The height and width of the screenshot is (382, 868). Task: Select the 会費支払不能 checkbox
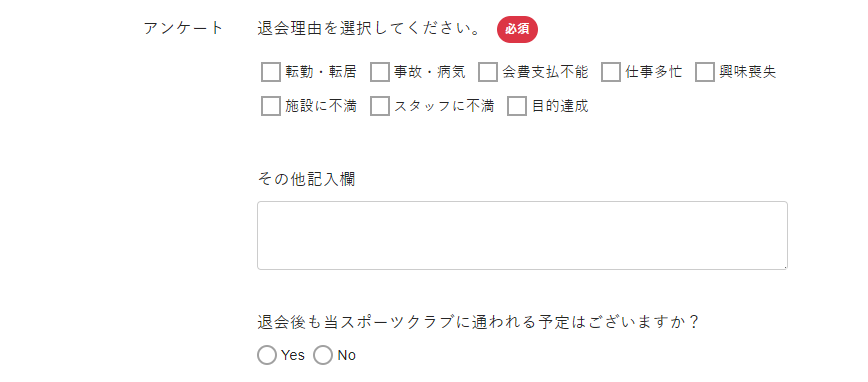coord(488,72)
